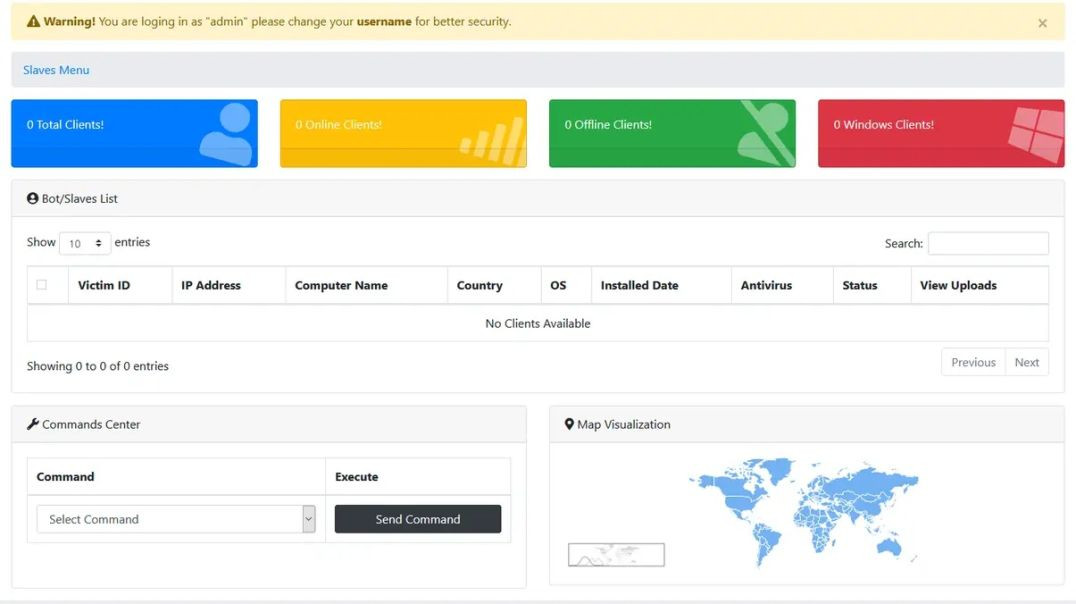The height and width of the screenshot is (604, 1076).
Task: Open the Show entries dropdown
Action: 84,243
